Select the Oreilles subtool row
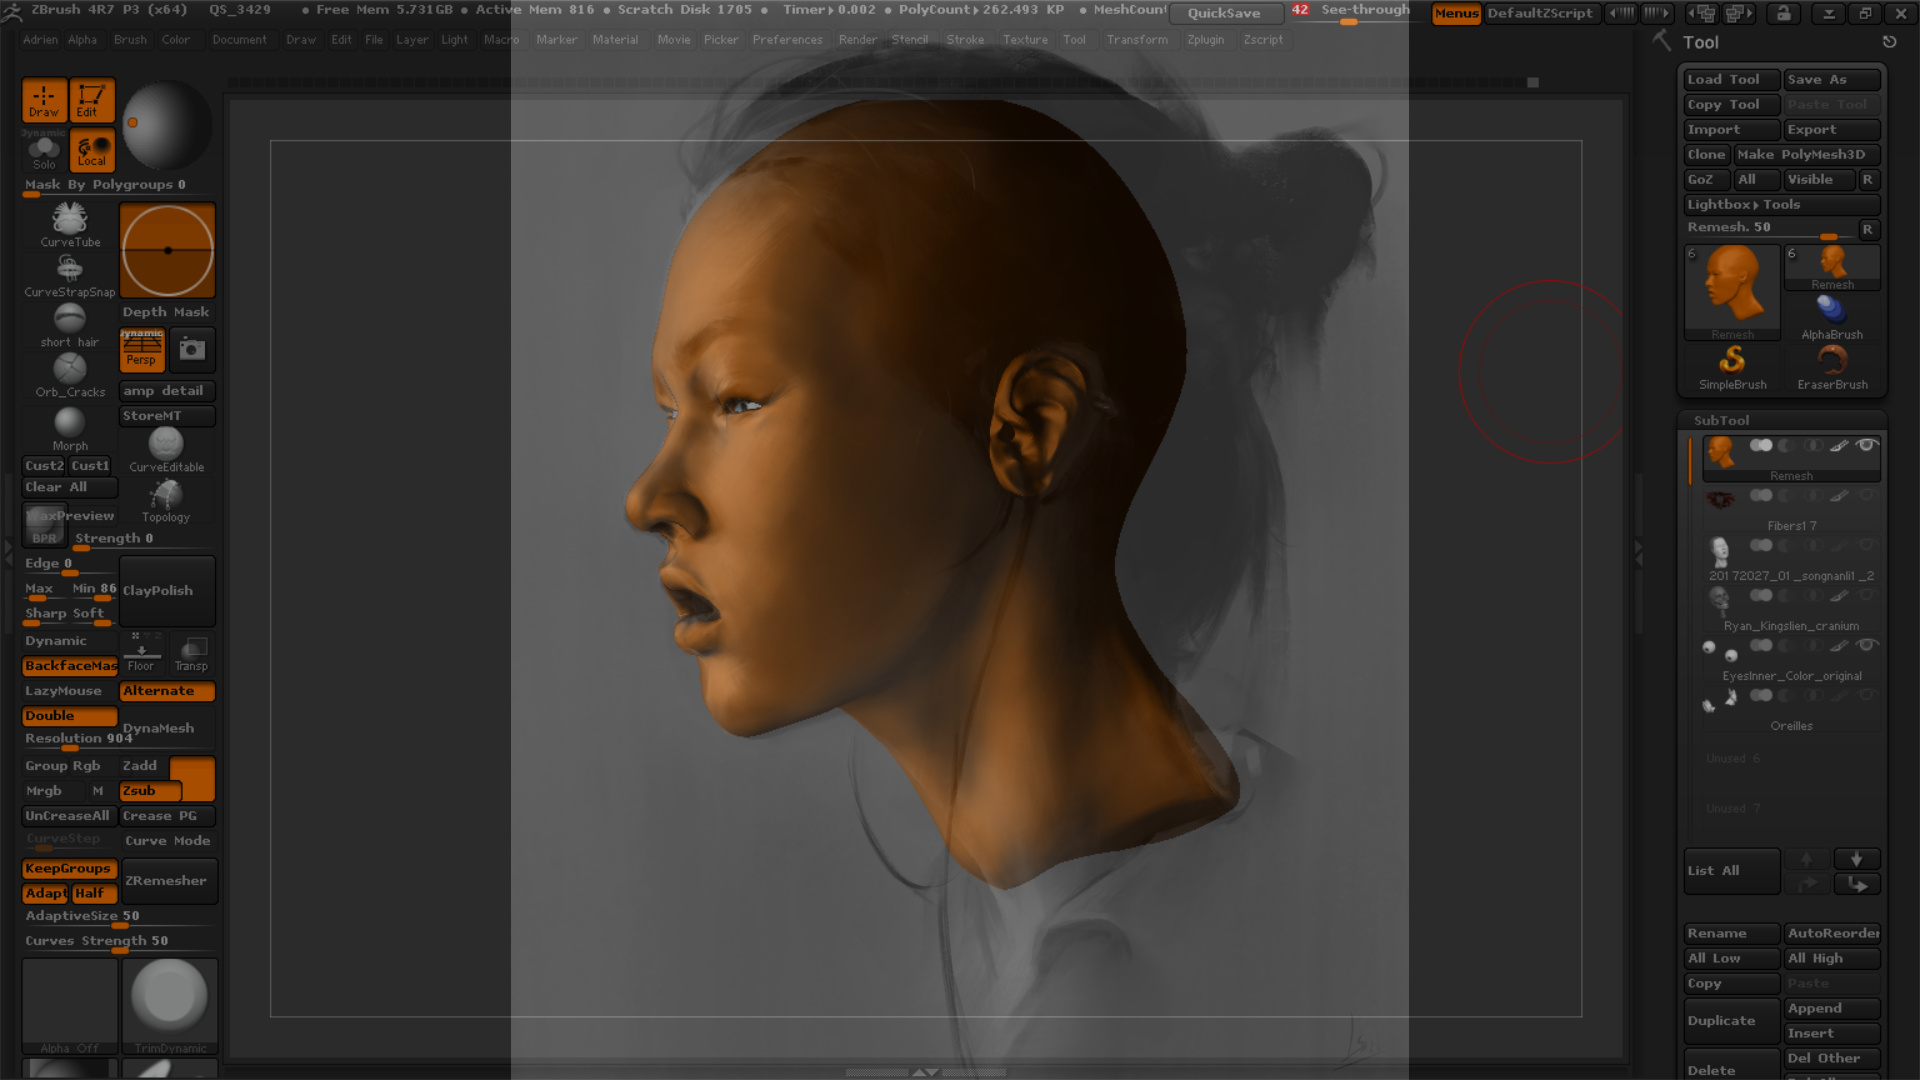Image resolution: width=1920 pixels, height=1080 pixels. (1790, 708)
